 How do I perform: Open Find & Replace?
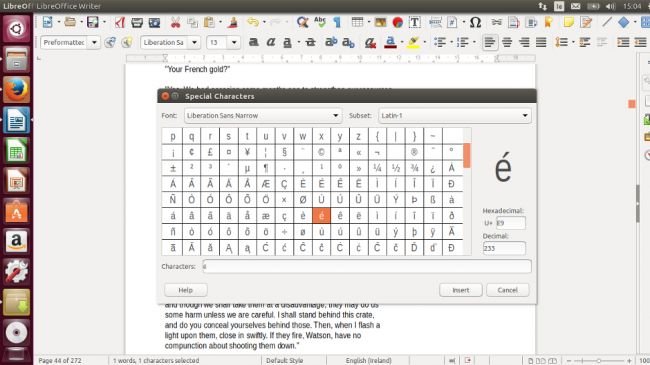pos(302,22)
